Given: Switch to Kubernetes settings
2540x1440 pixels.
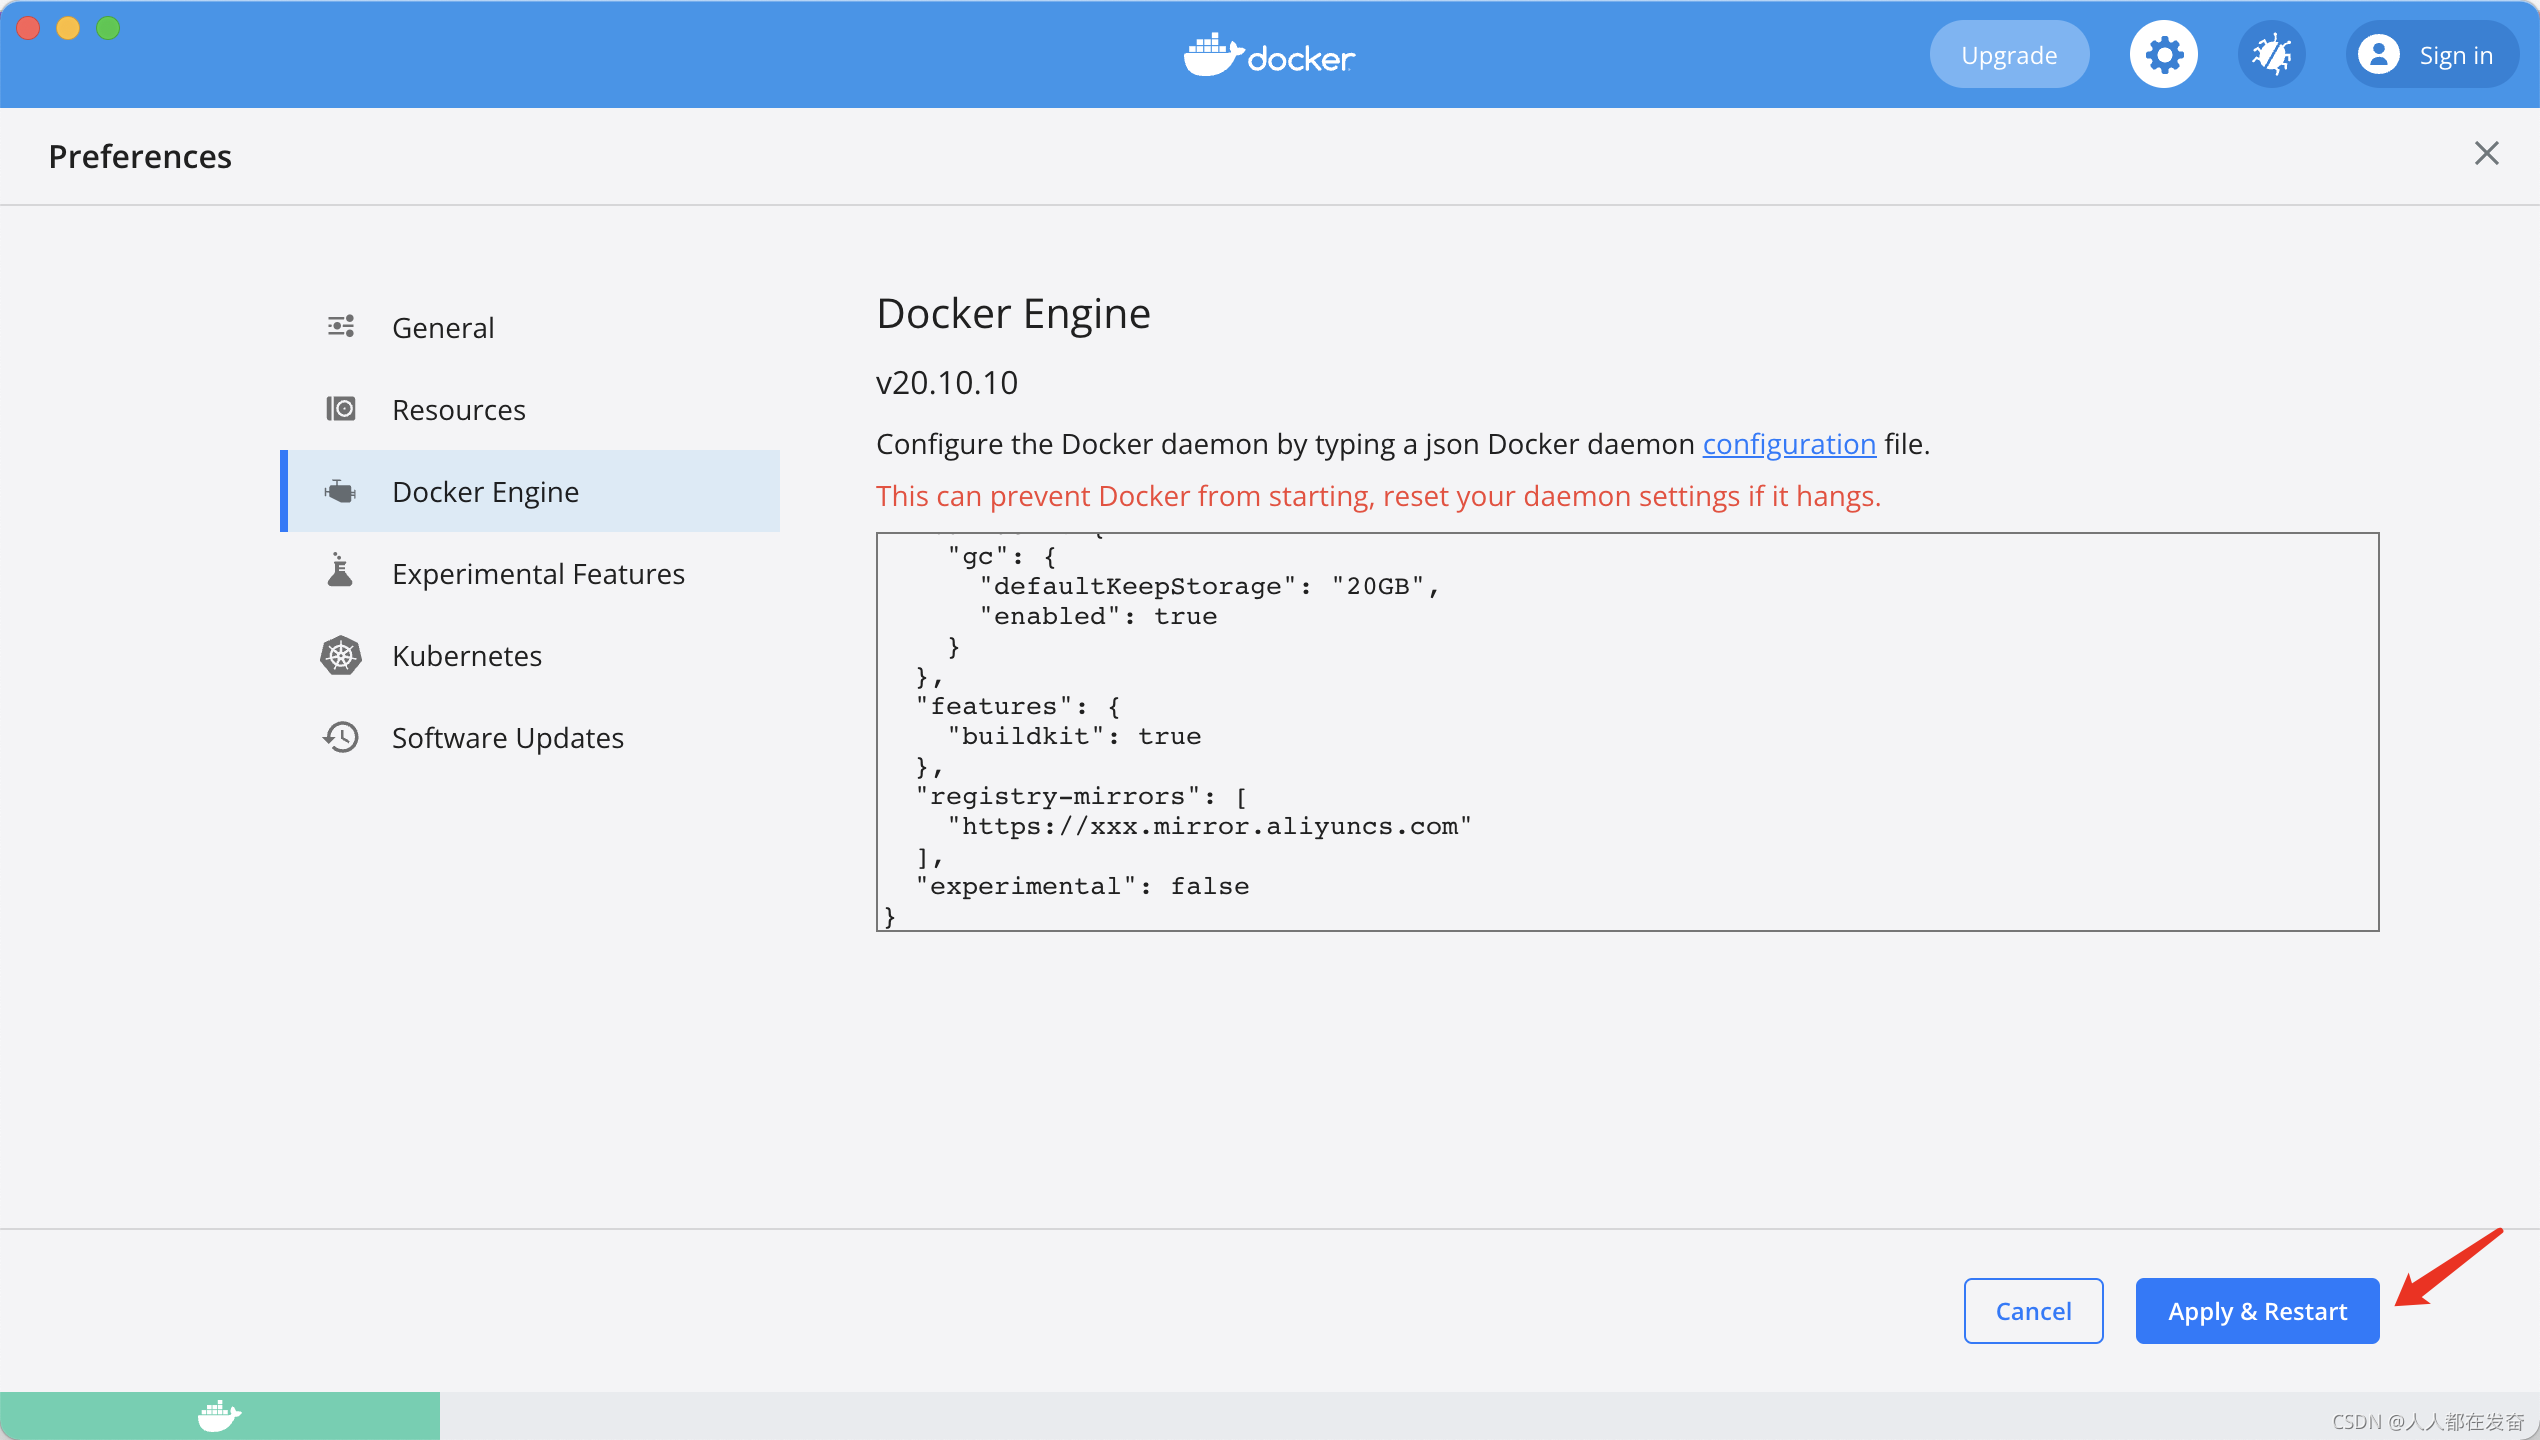Looking at the screenshot, I should pyautogui.click(x=530, y=655).
